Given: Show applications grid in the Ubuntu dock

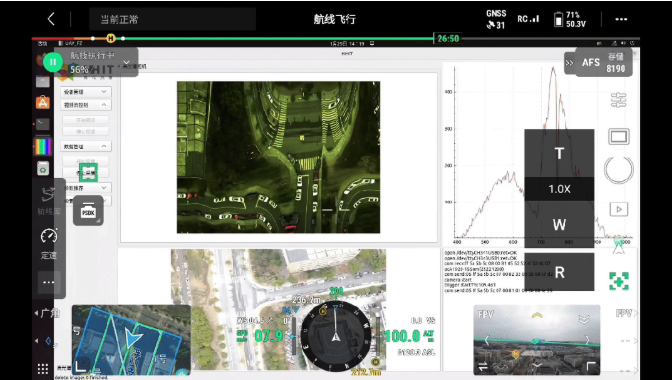Looking at the screenshot, I should pos(43,368).
